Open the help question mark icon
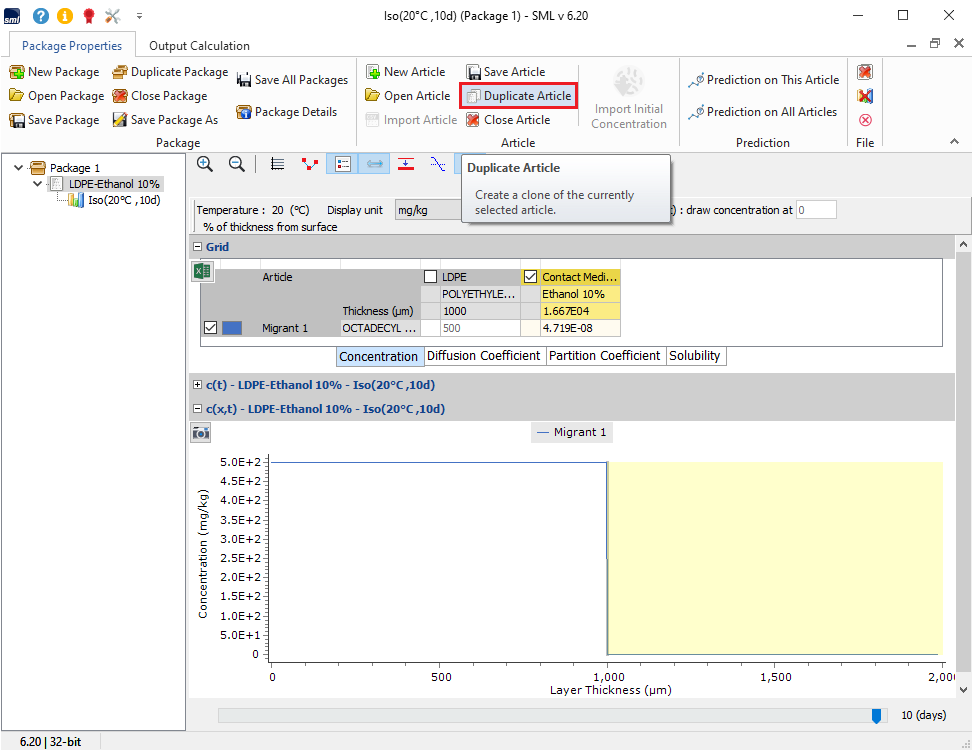The height and width of the screenshot is (751, 973). (40, 16)
